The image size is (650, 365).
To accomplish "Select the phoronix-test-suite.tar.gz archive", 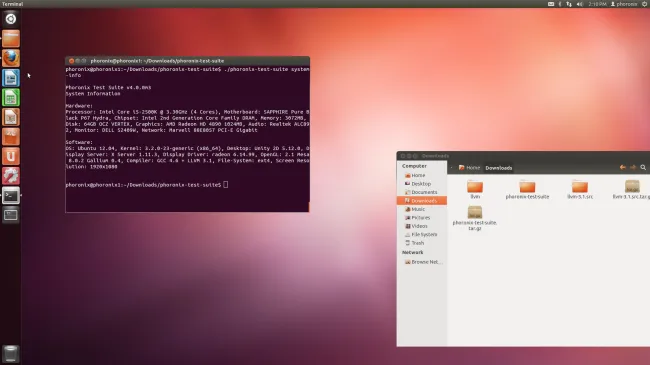I will [x=475, y=219].
